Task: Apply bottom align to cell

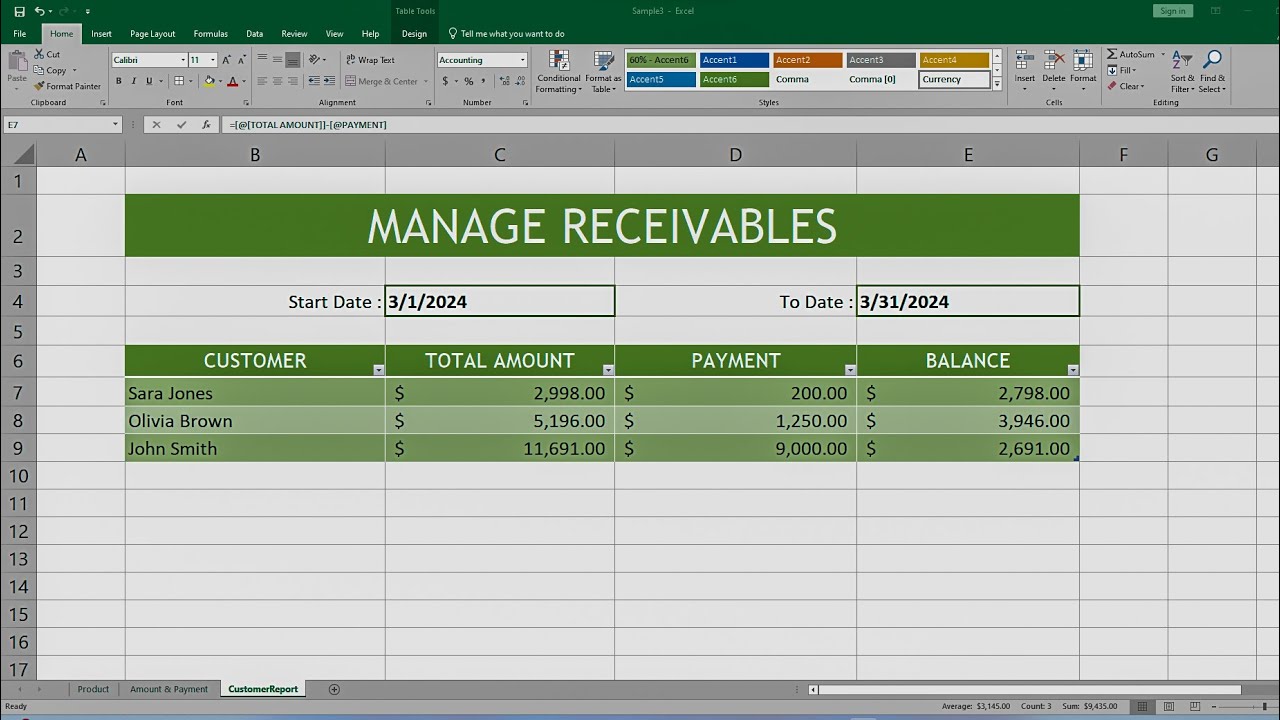Action: pos(293,60)
